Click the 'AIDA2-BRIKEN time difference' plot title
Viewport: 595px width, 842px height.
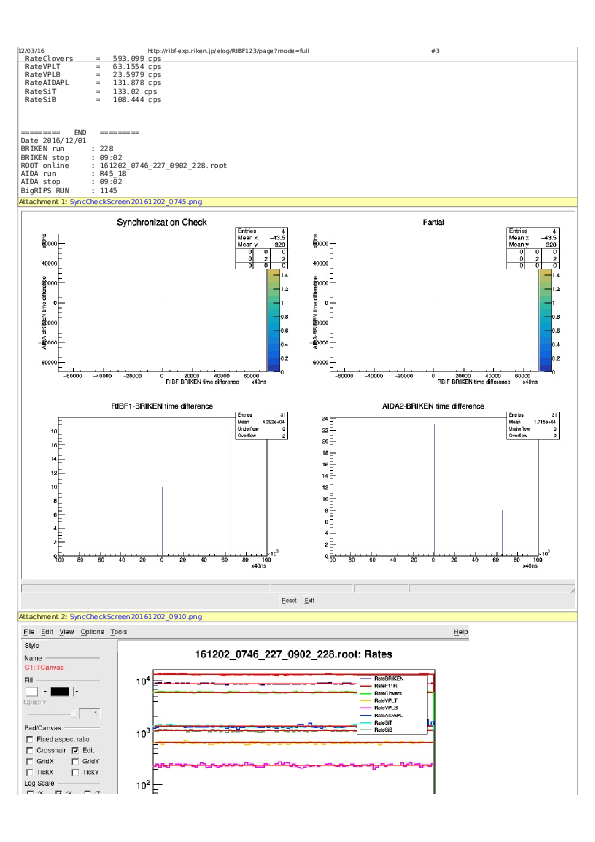pos(433,407)
